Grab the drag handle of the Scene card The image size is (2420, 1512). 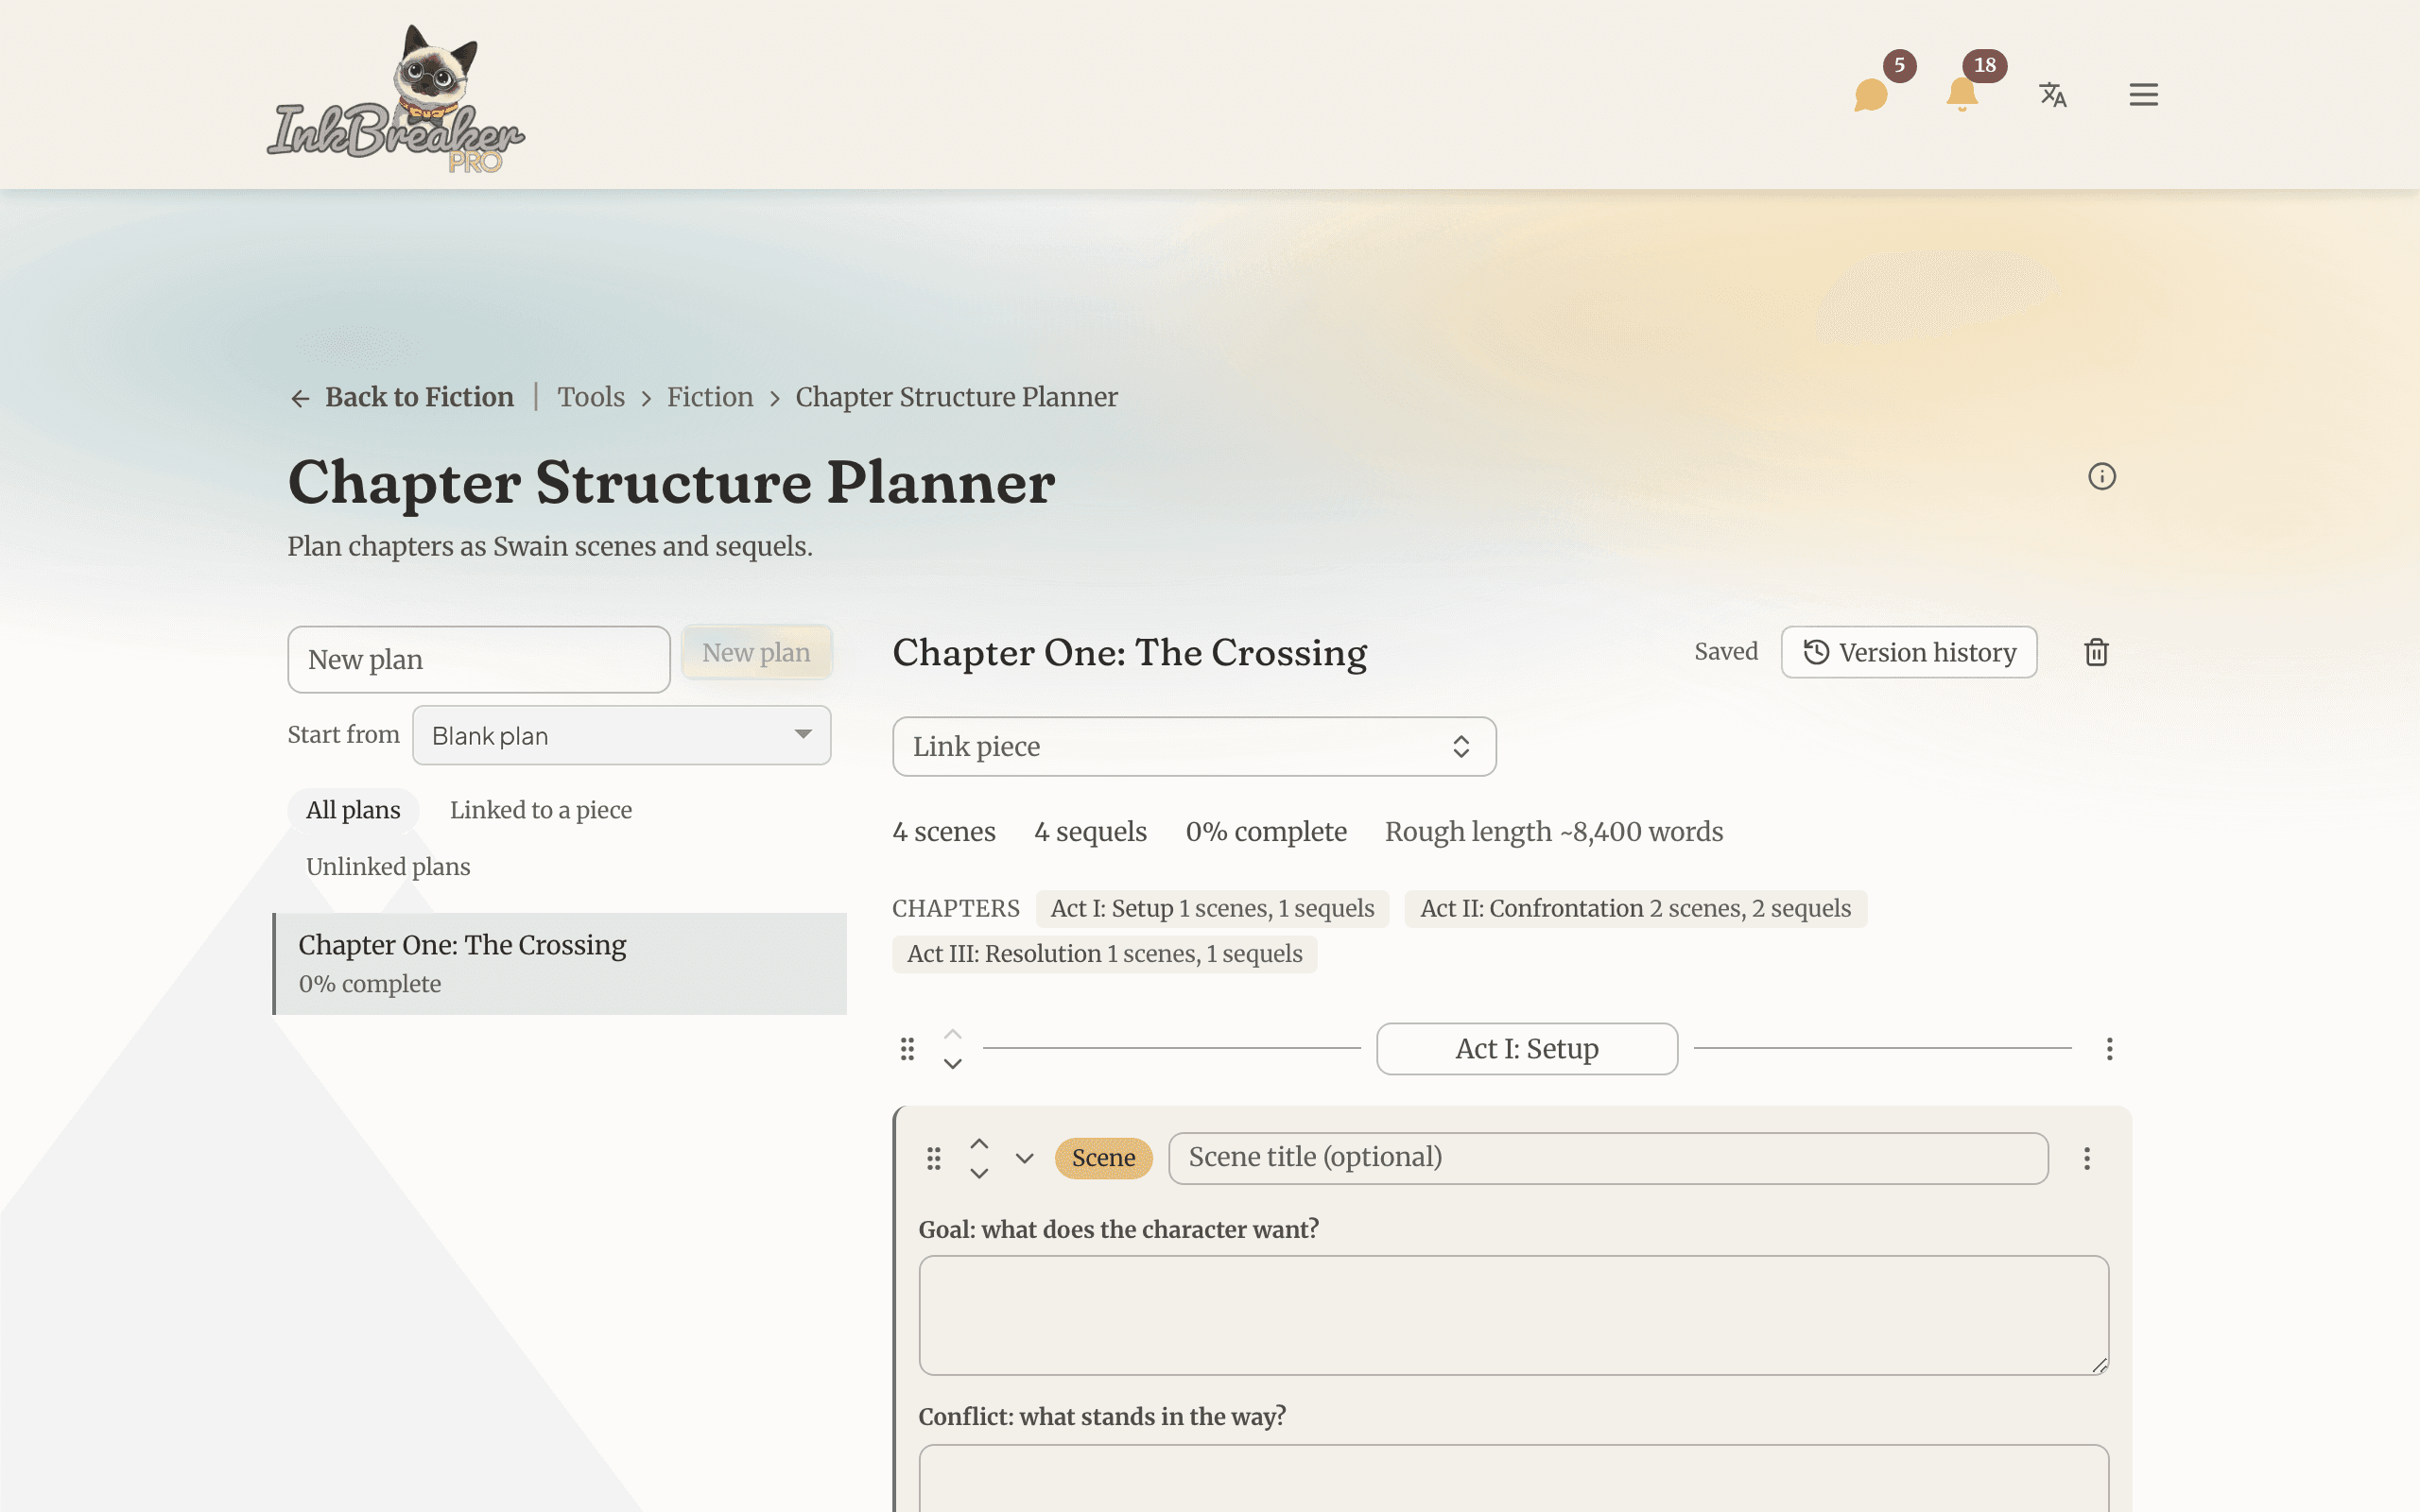click(x=933, y=1158)
